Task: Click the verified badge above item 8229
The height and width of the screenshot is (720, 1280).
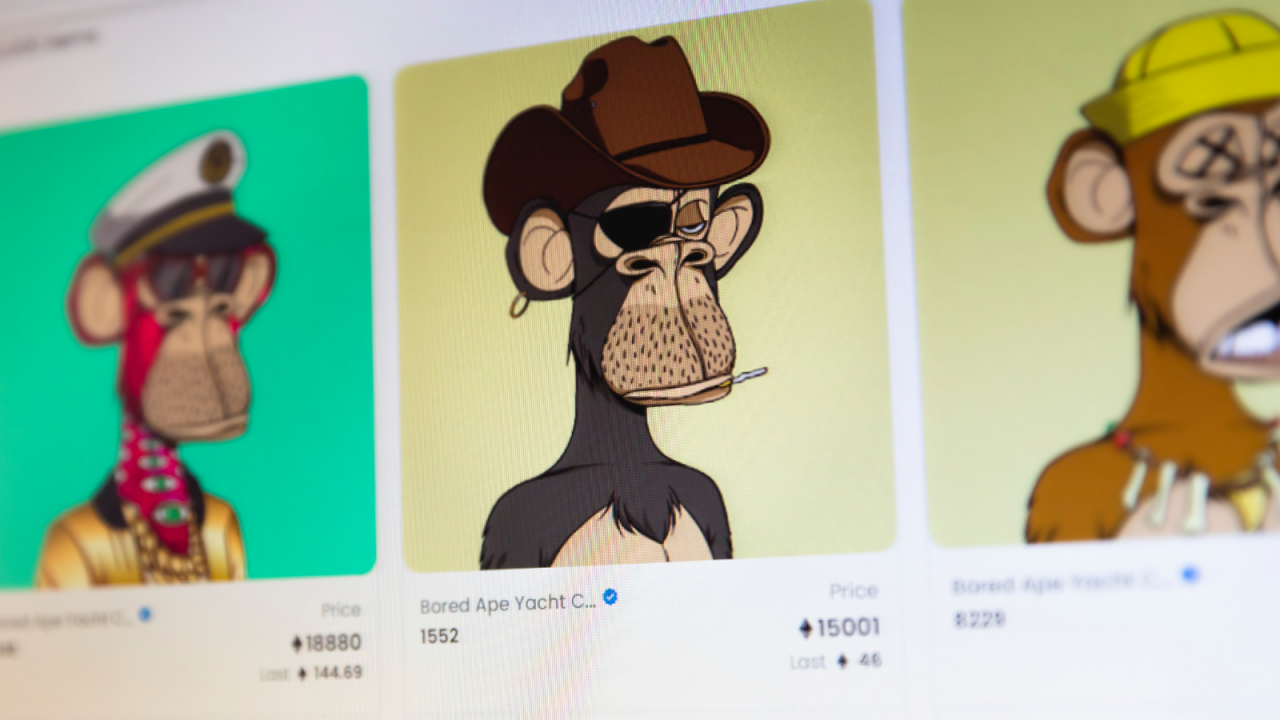Action: point(1189,575)
